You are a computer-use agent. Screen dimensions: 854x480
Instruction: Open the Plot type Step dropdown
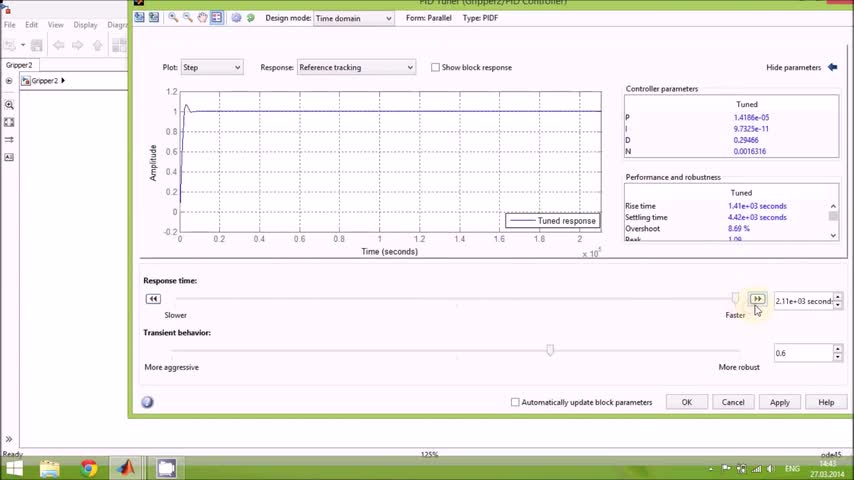pyautogui.click(x=212, y=67)
